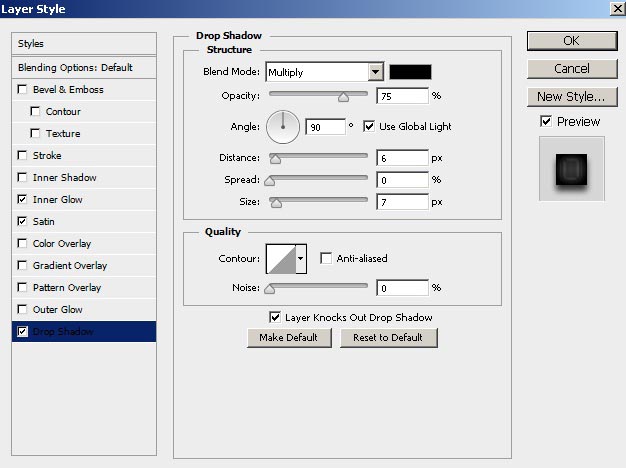626x468 pixels.
Task: Uncheck the Satin effect checkbox
Action: pyautogui.click(x=22, y=221)
